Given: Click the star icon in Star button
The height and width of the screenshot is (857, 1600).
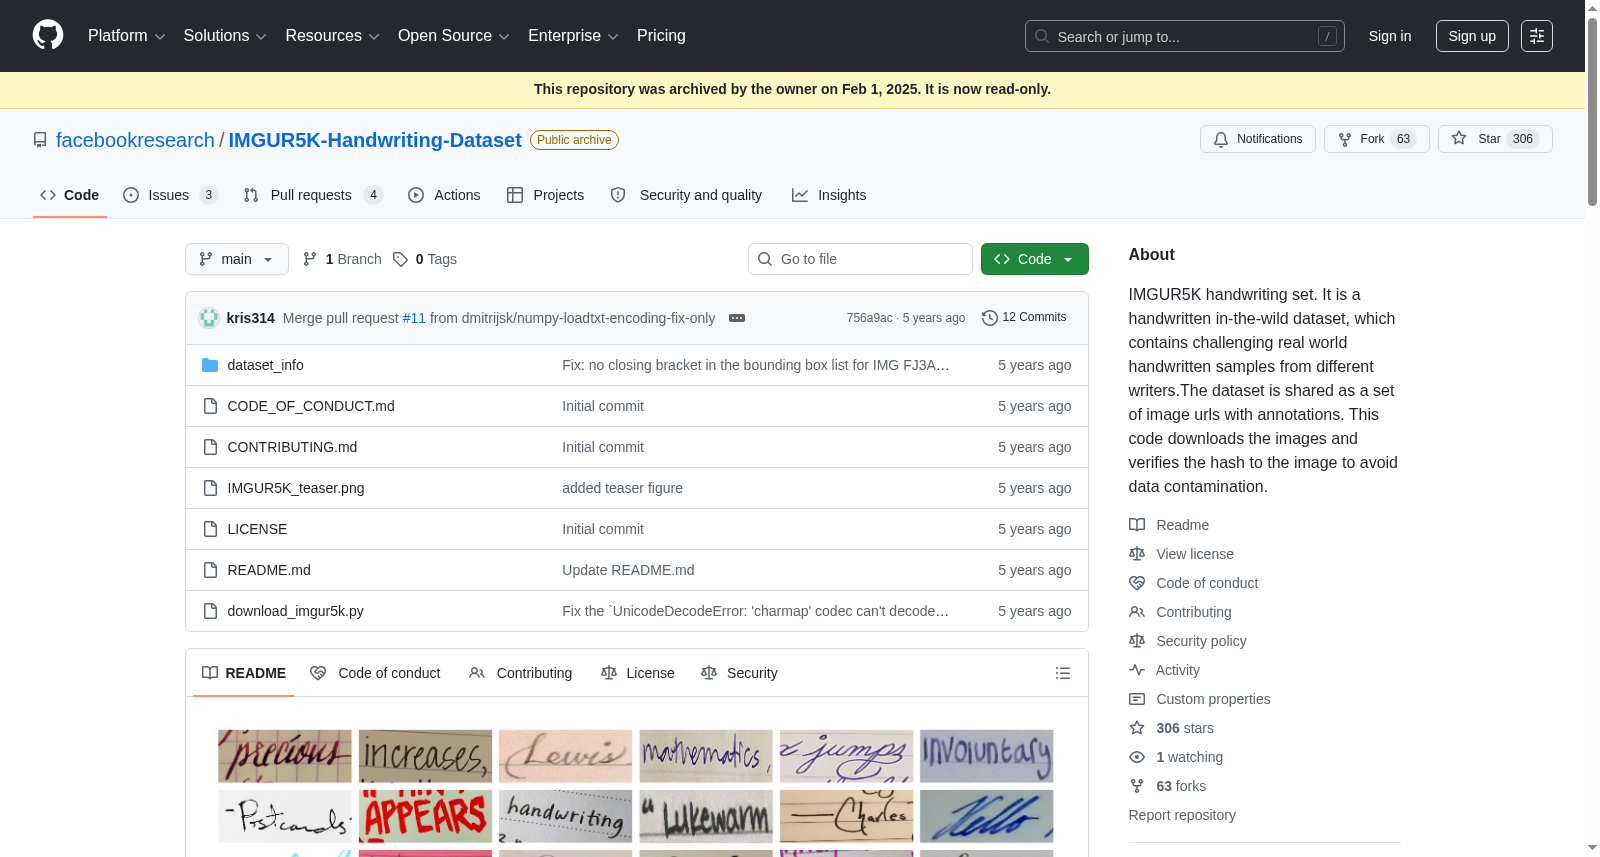Looking at the screenshot, I should 1459,138.
